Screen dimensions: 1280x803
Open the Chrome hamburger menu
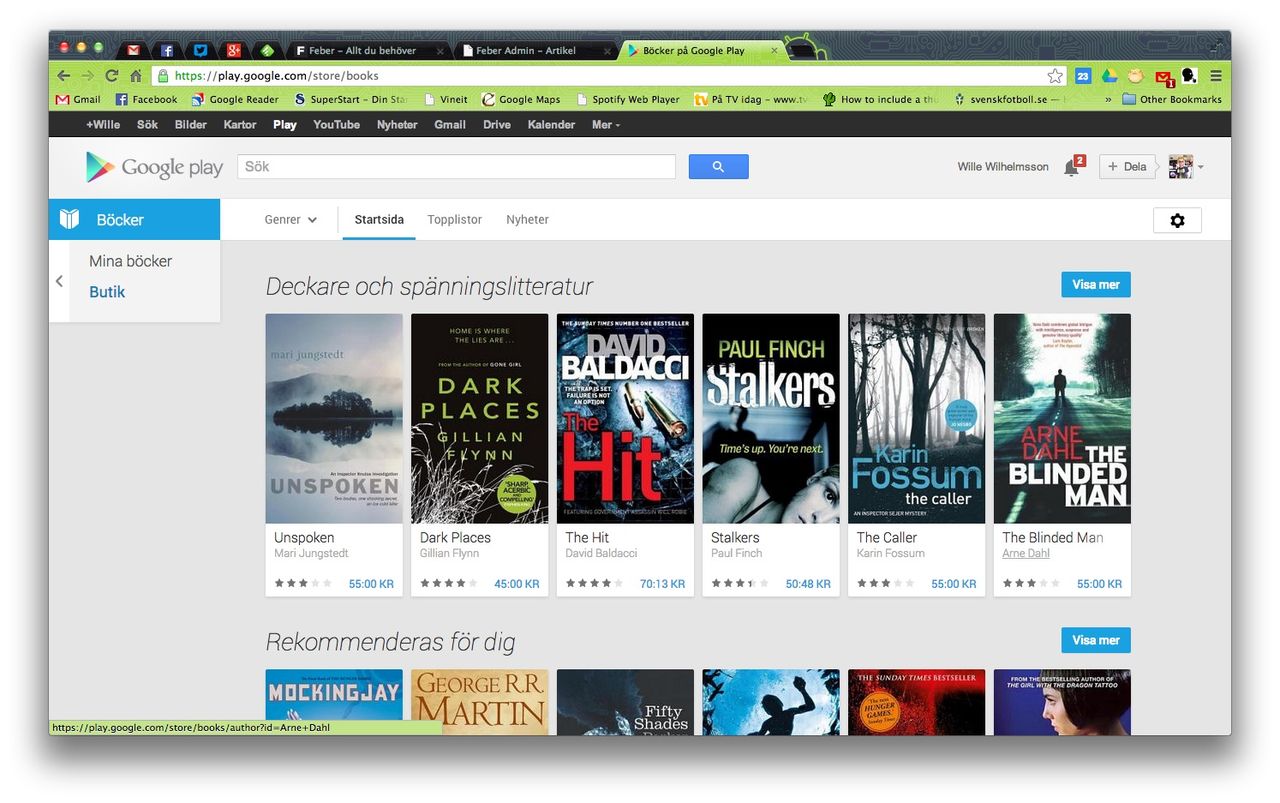[x=1216, y=76]
